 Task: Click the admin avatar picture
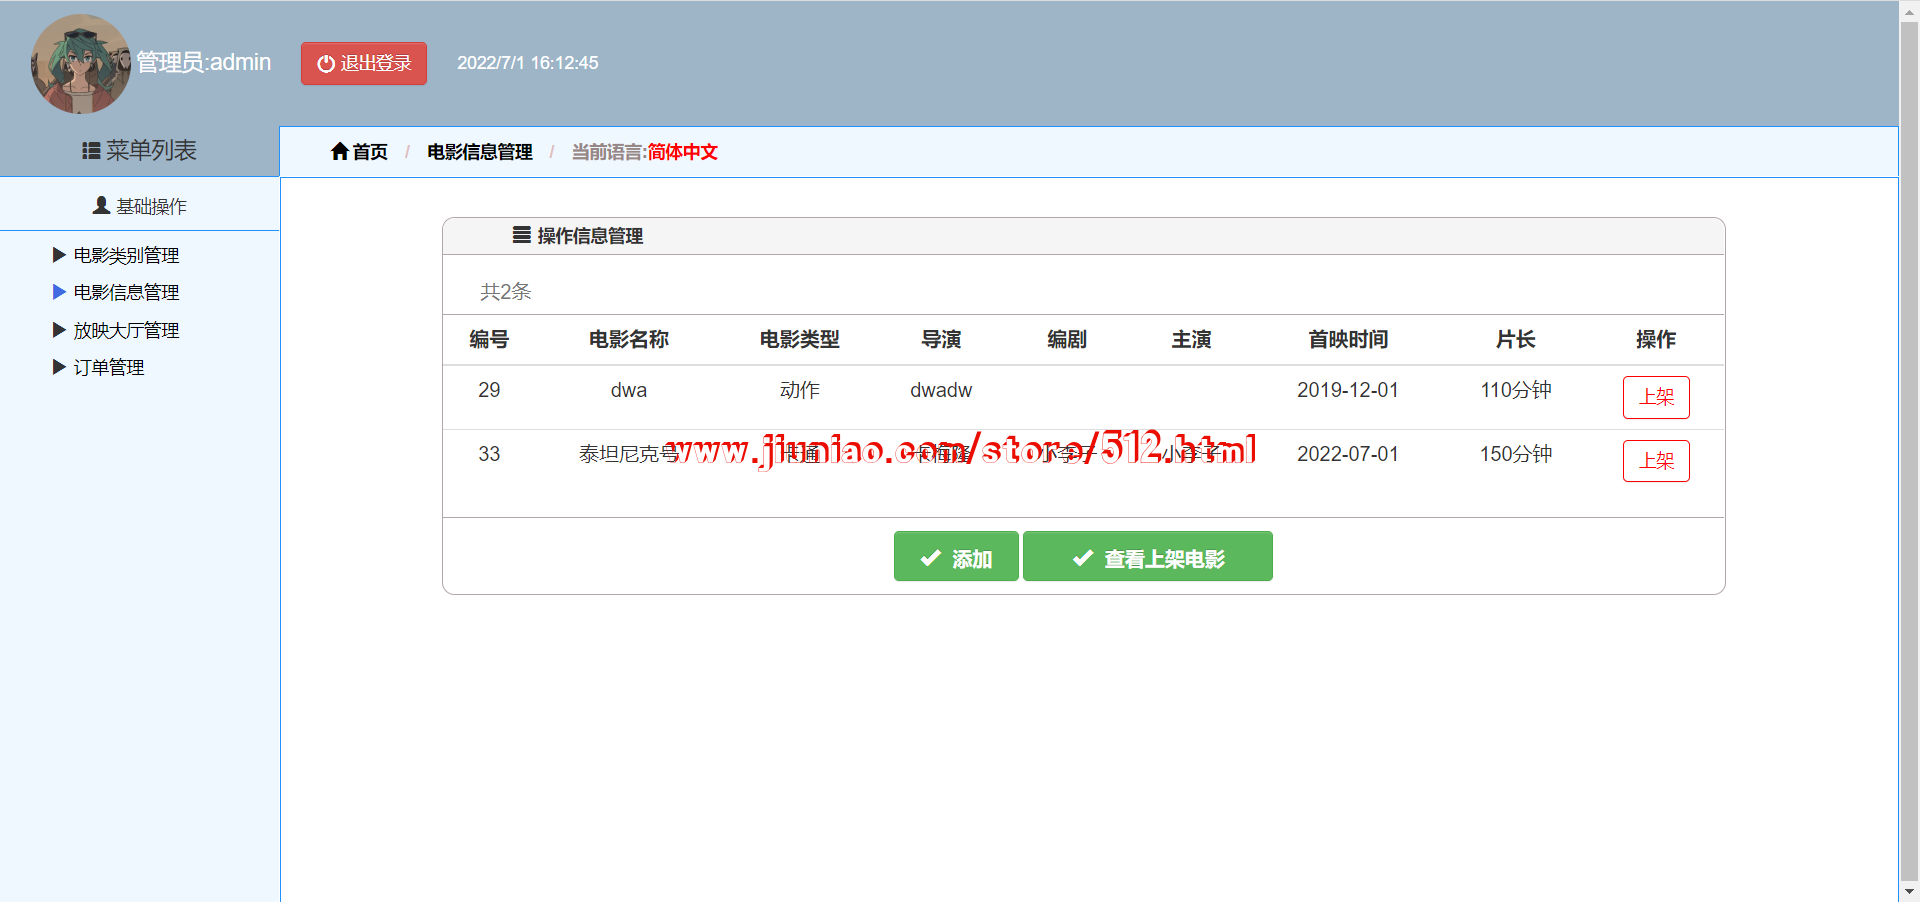click(81, 64)
